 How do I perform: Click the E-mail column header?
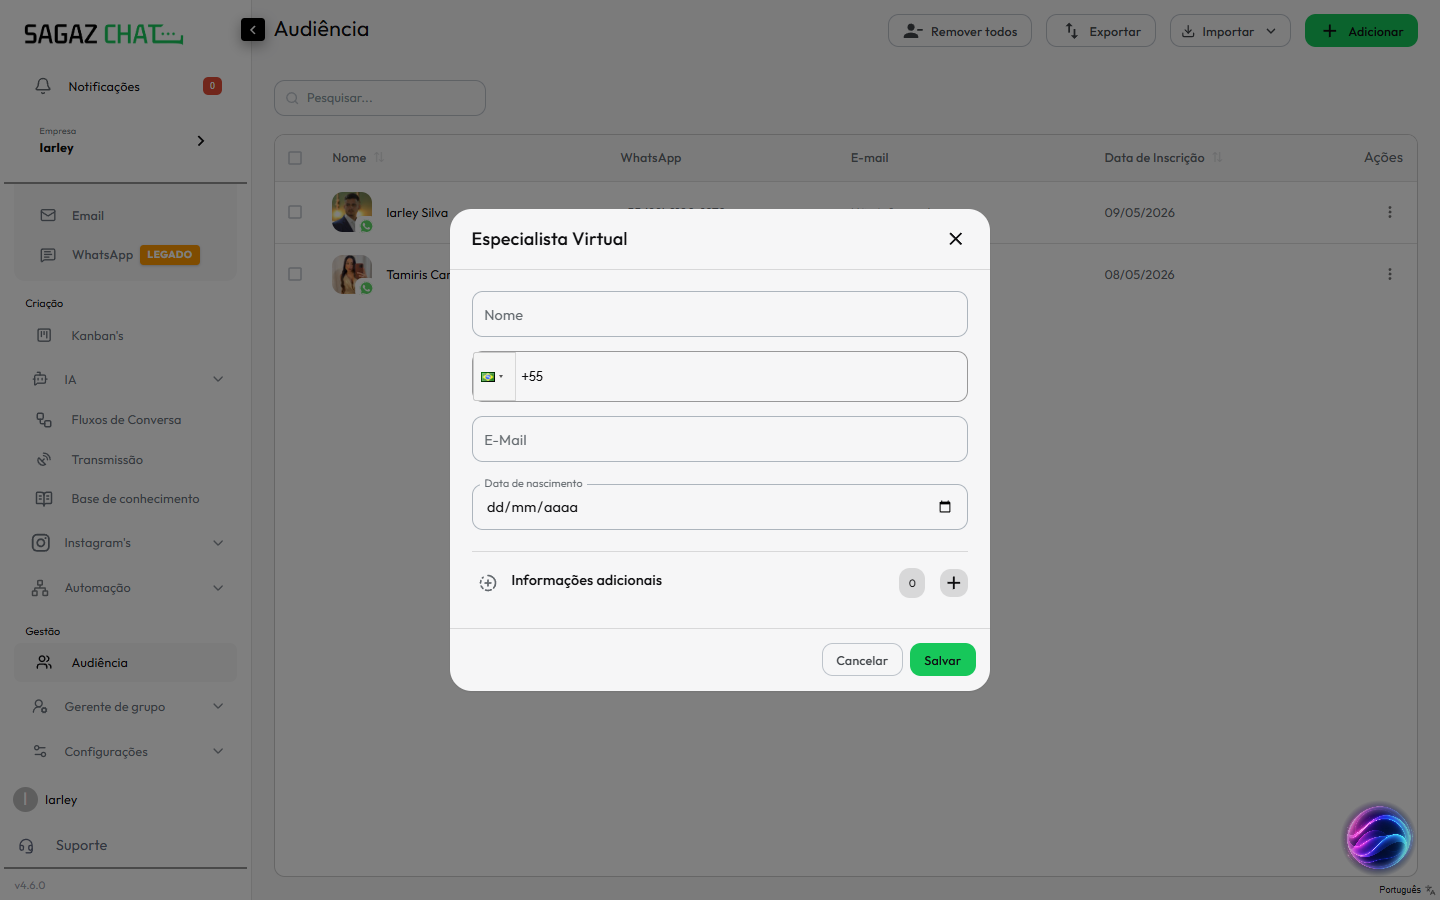pyautogui.click(x=869, y=158)
